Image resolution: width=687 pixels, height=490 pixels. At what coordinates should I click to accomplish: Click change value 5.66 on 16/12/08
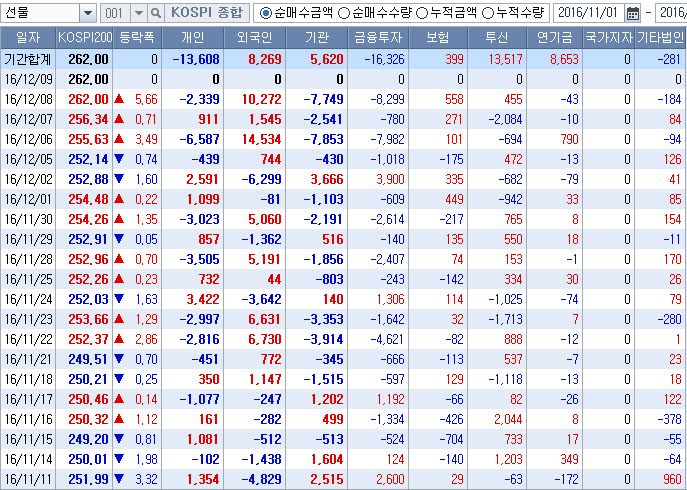tap(146, 99)
